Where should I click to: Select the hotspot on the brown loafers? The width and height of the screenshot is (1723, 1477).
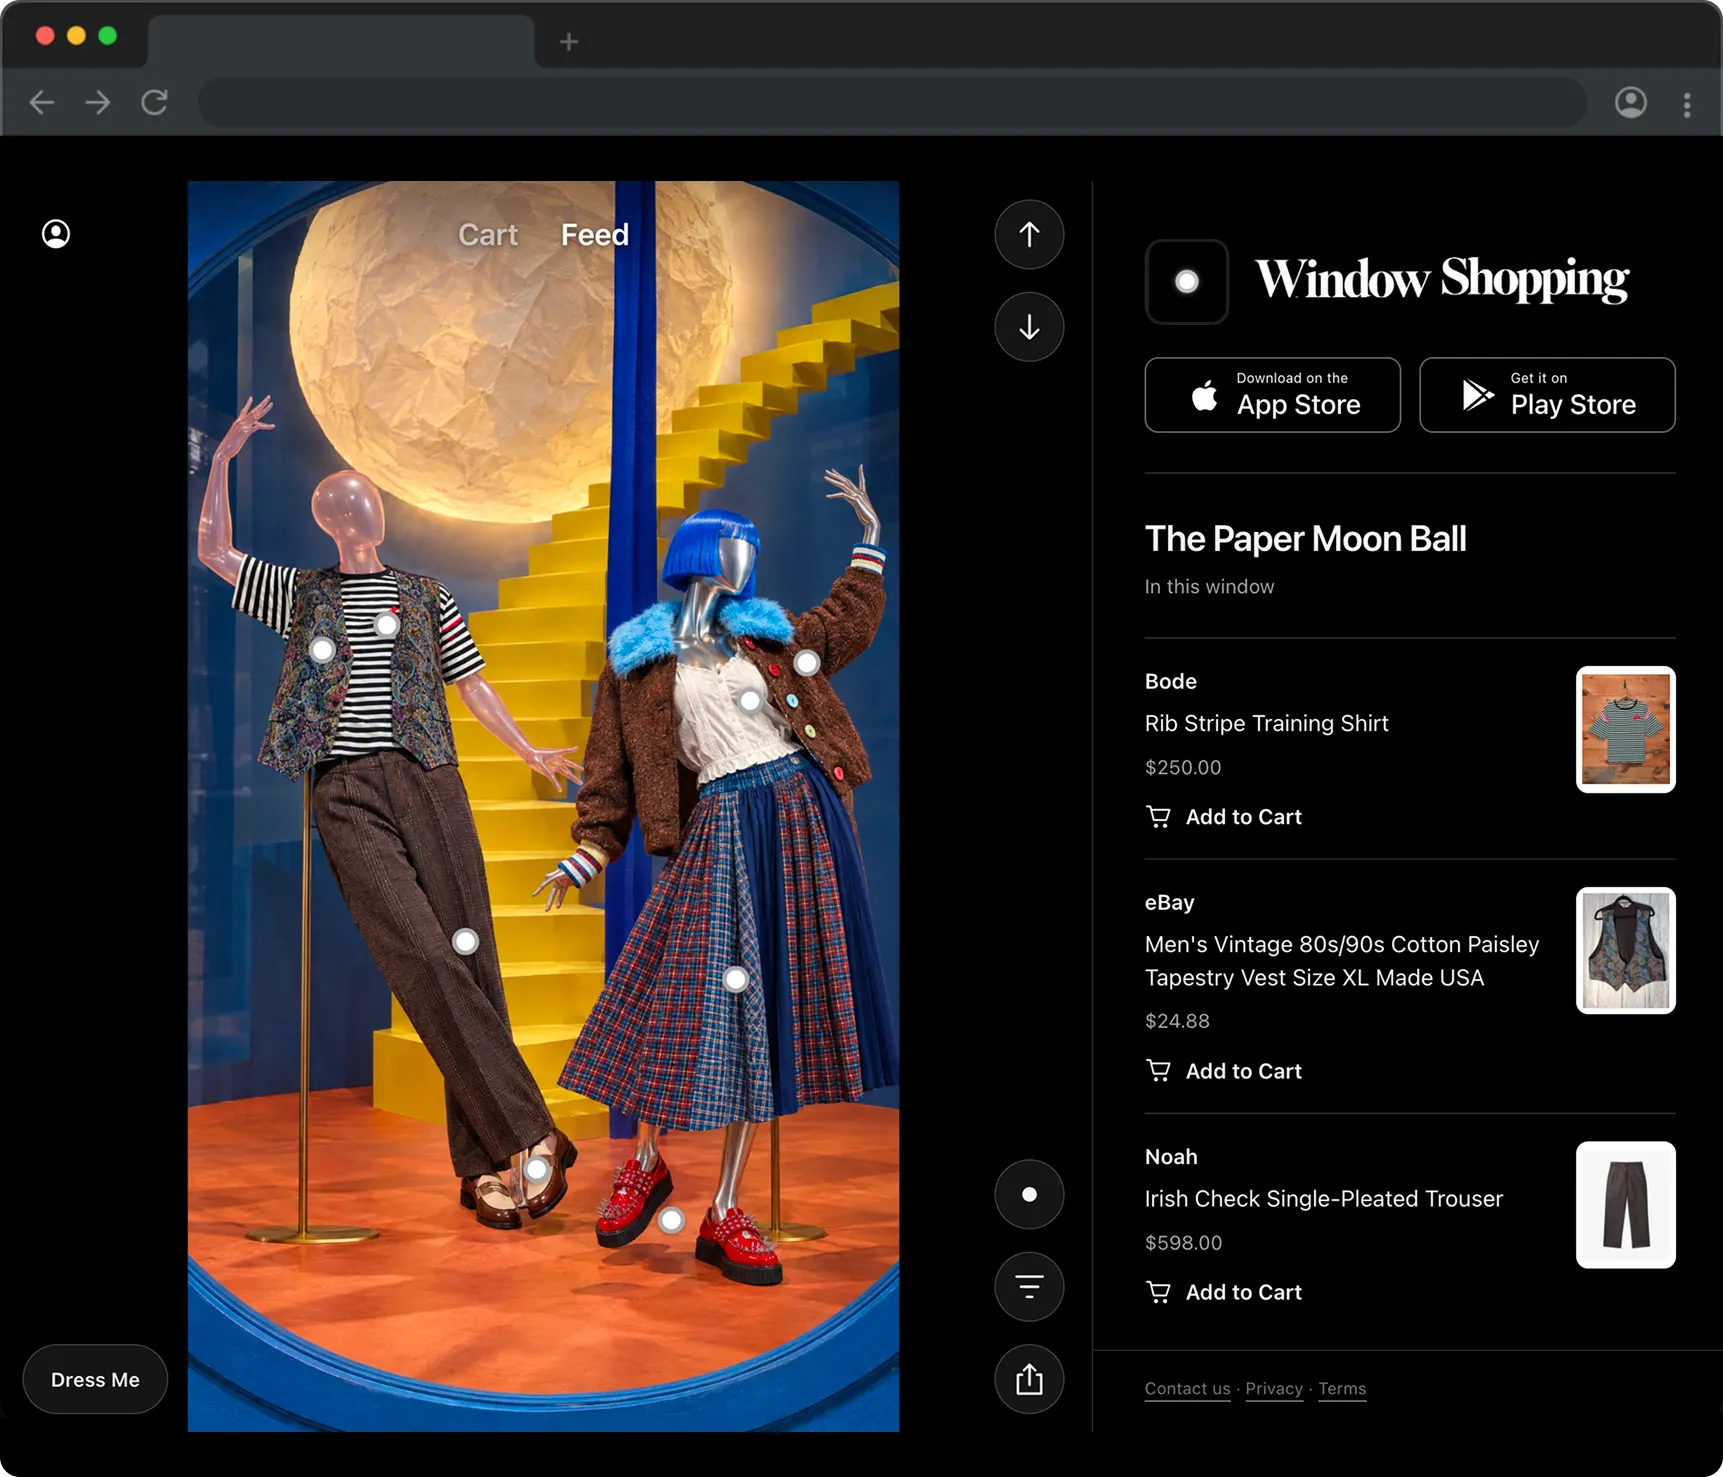tap(537, 1169)
